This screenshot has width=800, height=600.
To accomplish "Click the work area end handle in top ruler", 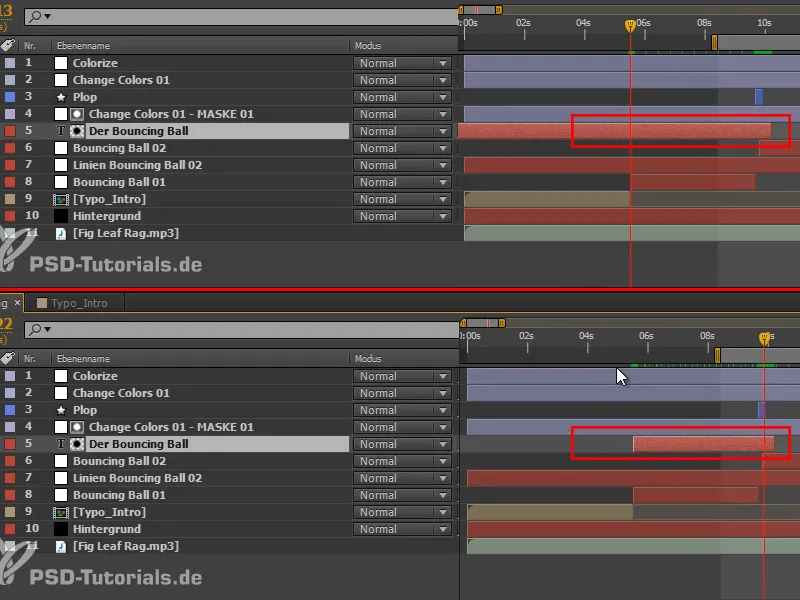I will [x=714, y=43].
